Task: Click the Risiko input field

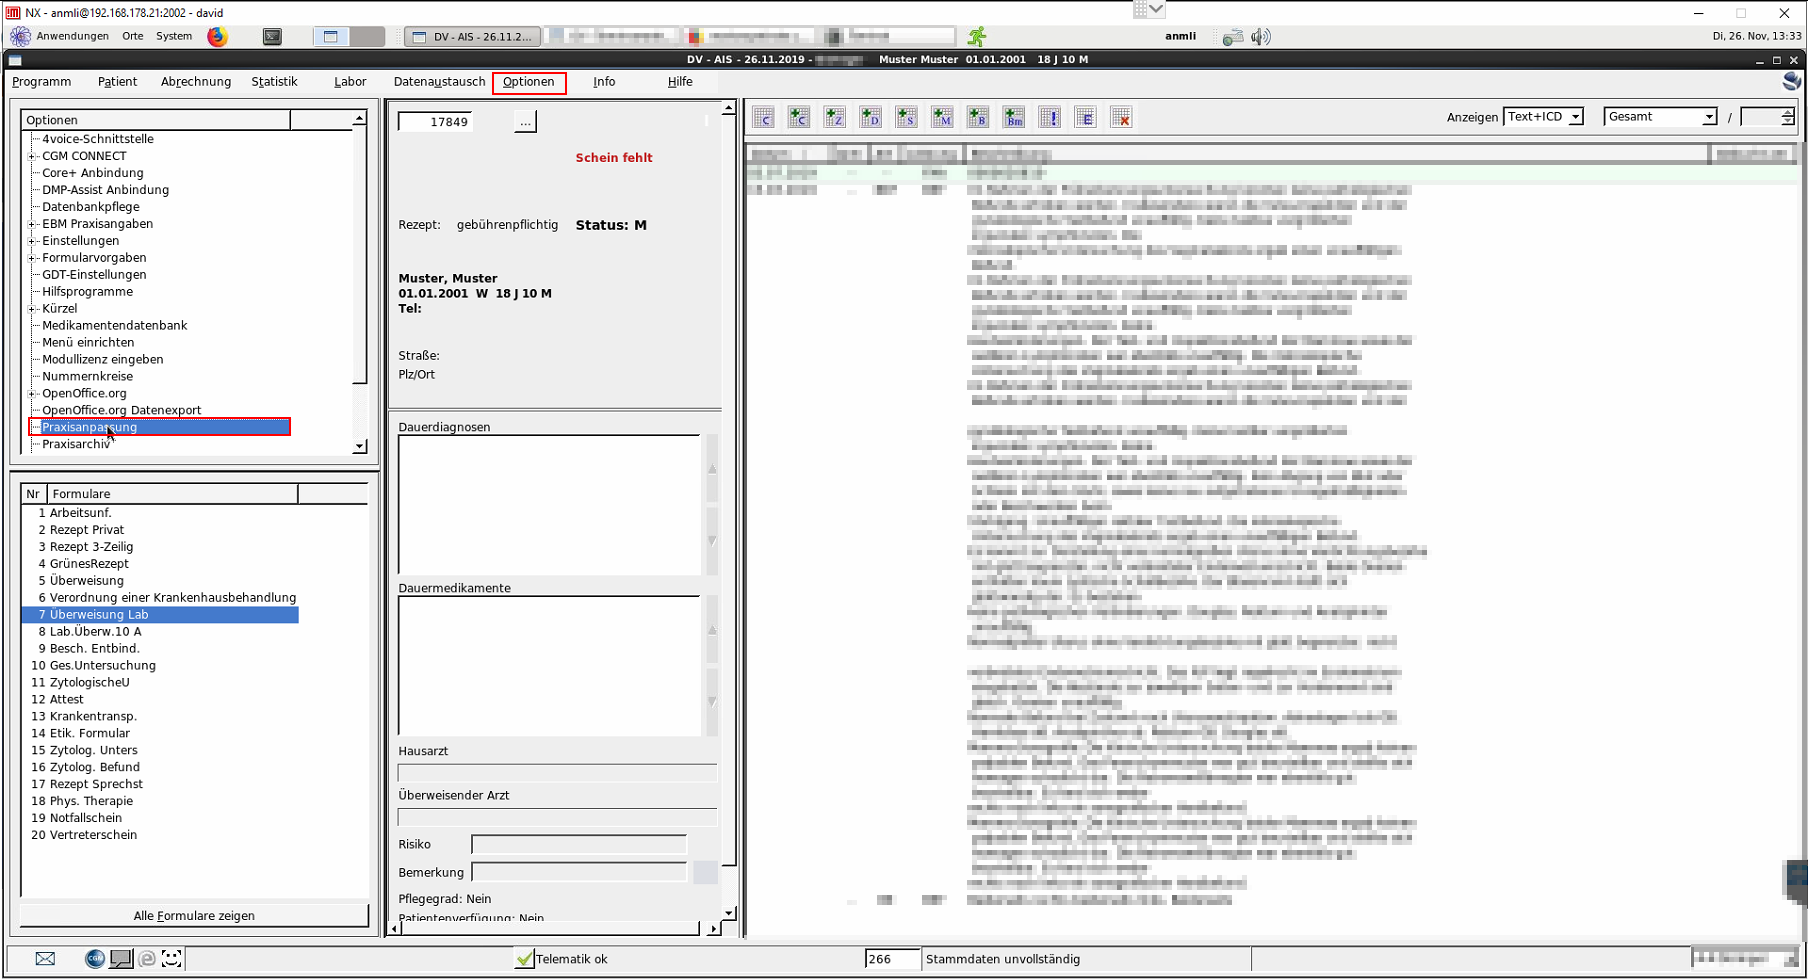Action: click(579, 844)
